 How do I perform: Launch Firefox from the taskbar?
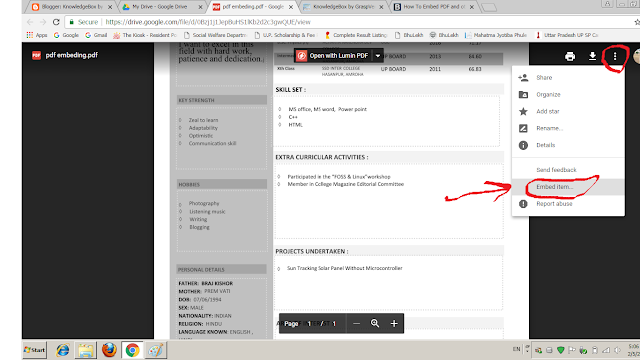click(109, 350)
